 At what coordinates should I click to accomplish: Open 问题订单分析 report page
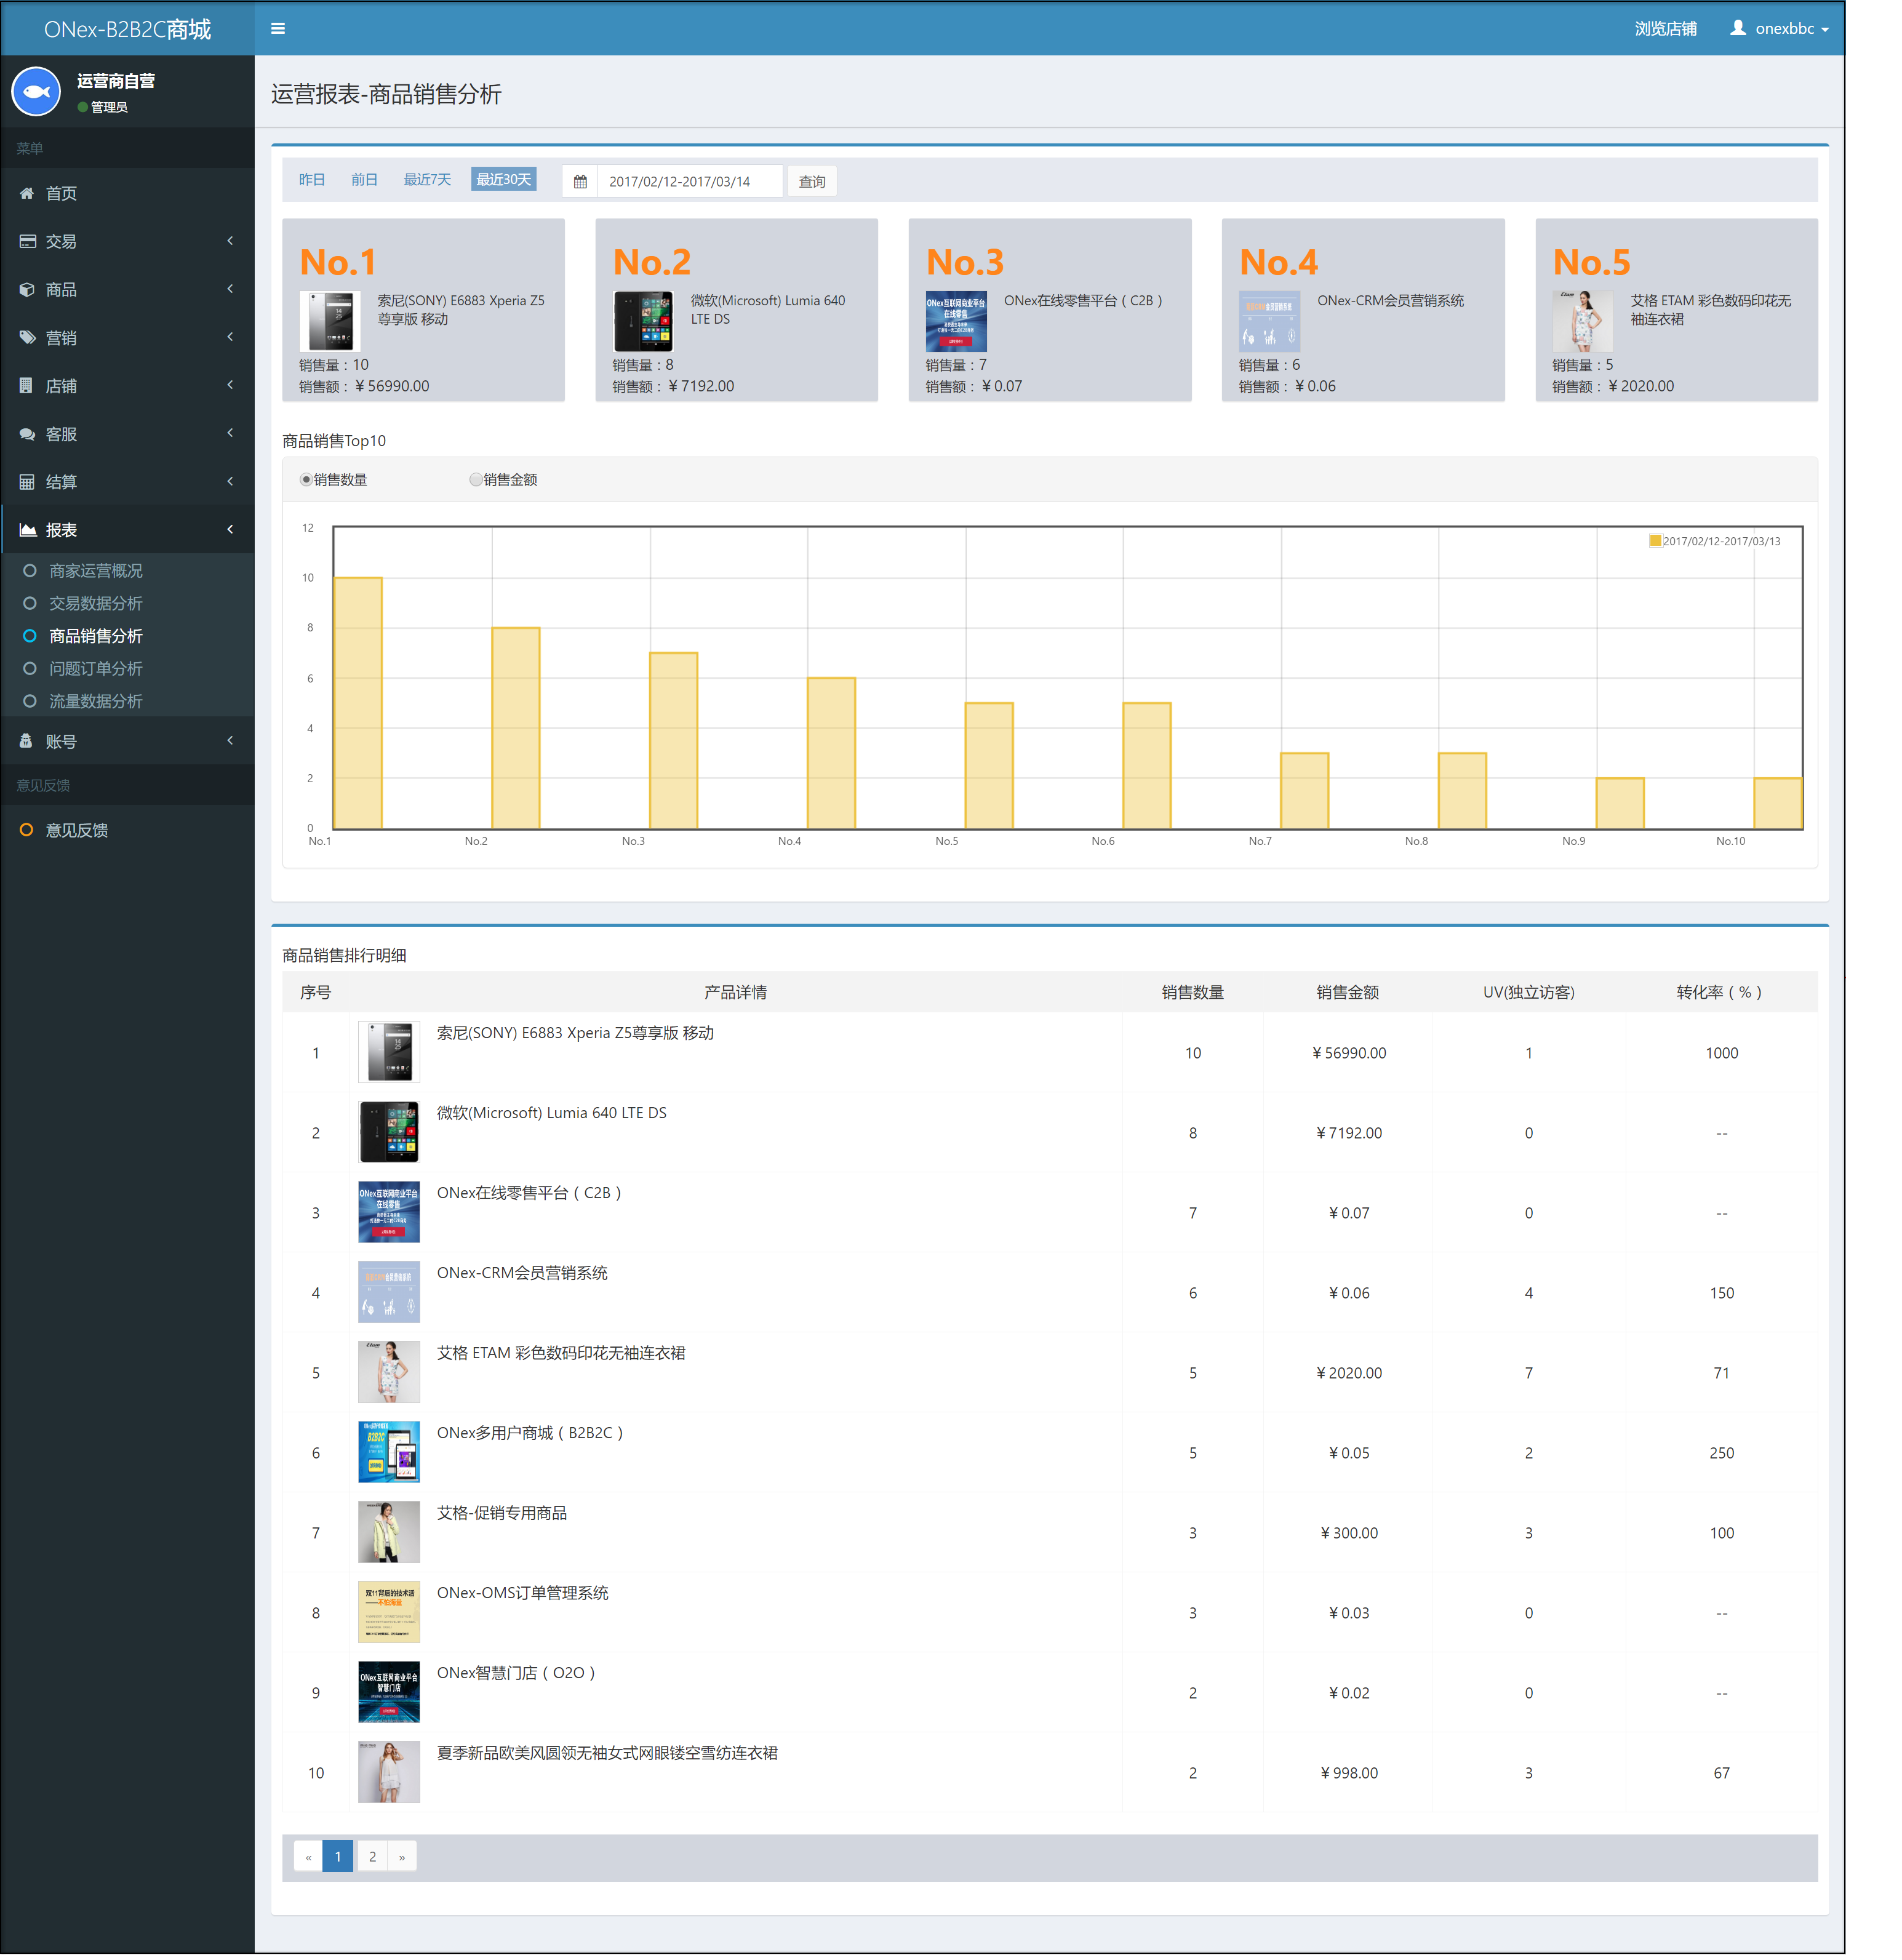point(96,668)
